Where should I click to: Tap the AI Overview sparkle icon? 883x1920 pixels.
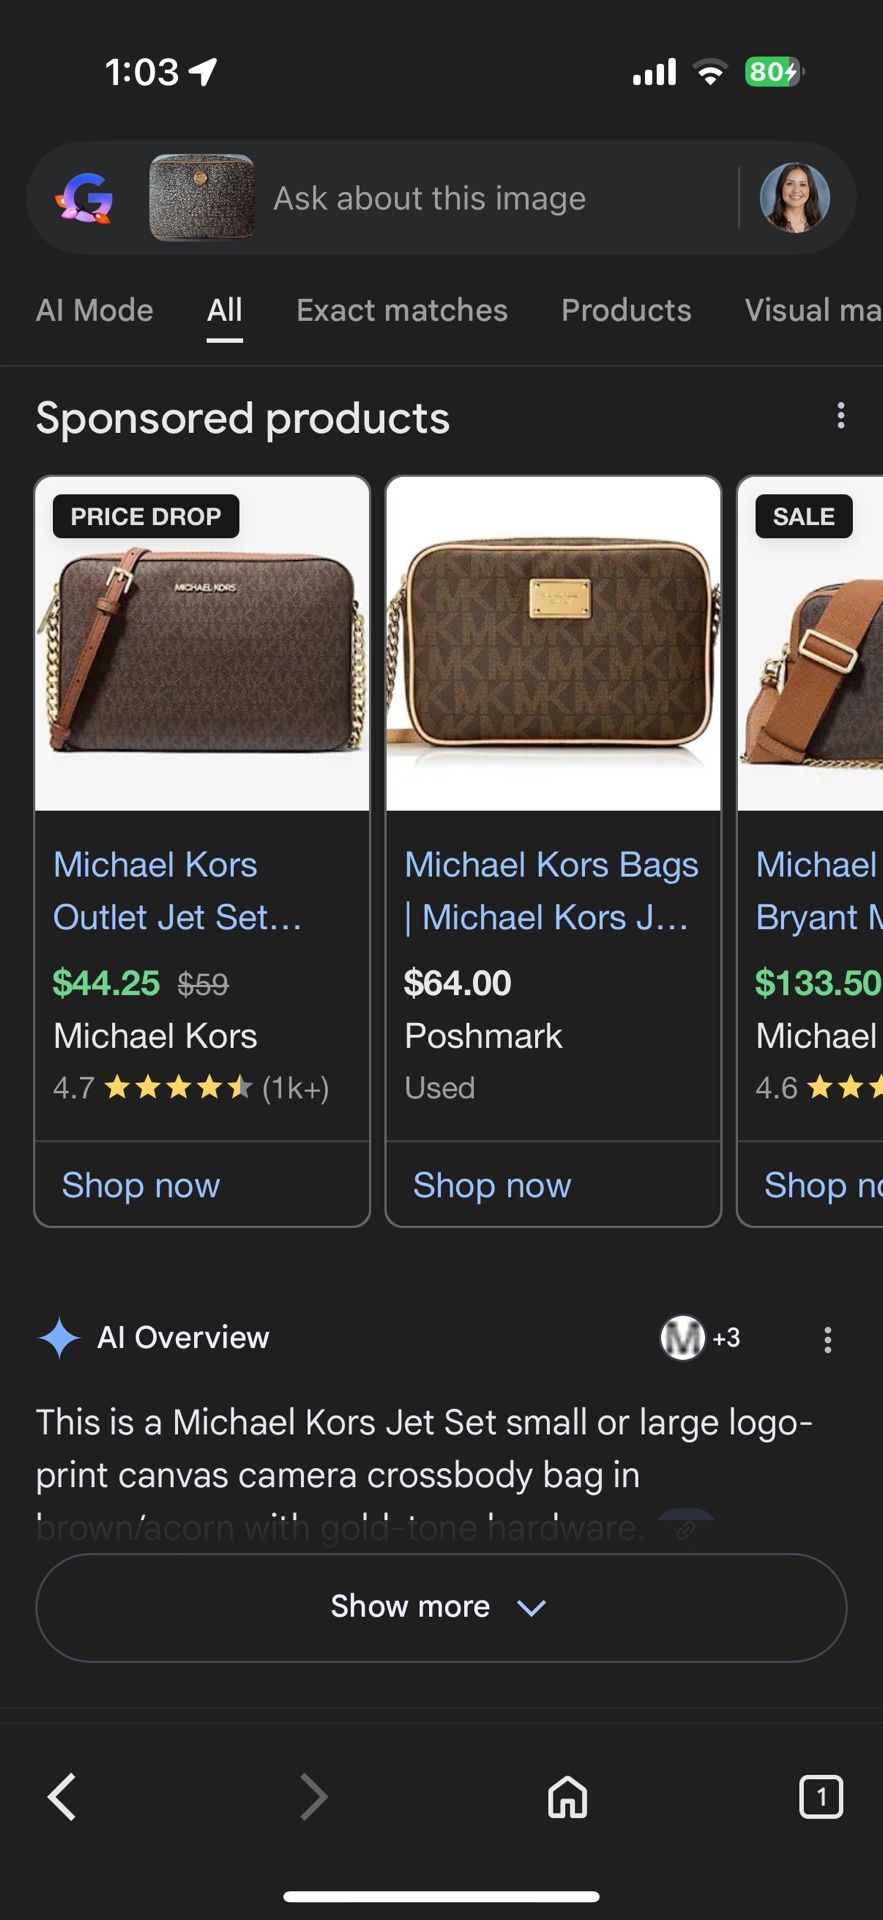point(58,1337)
